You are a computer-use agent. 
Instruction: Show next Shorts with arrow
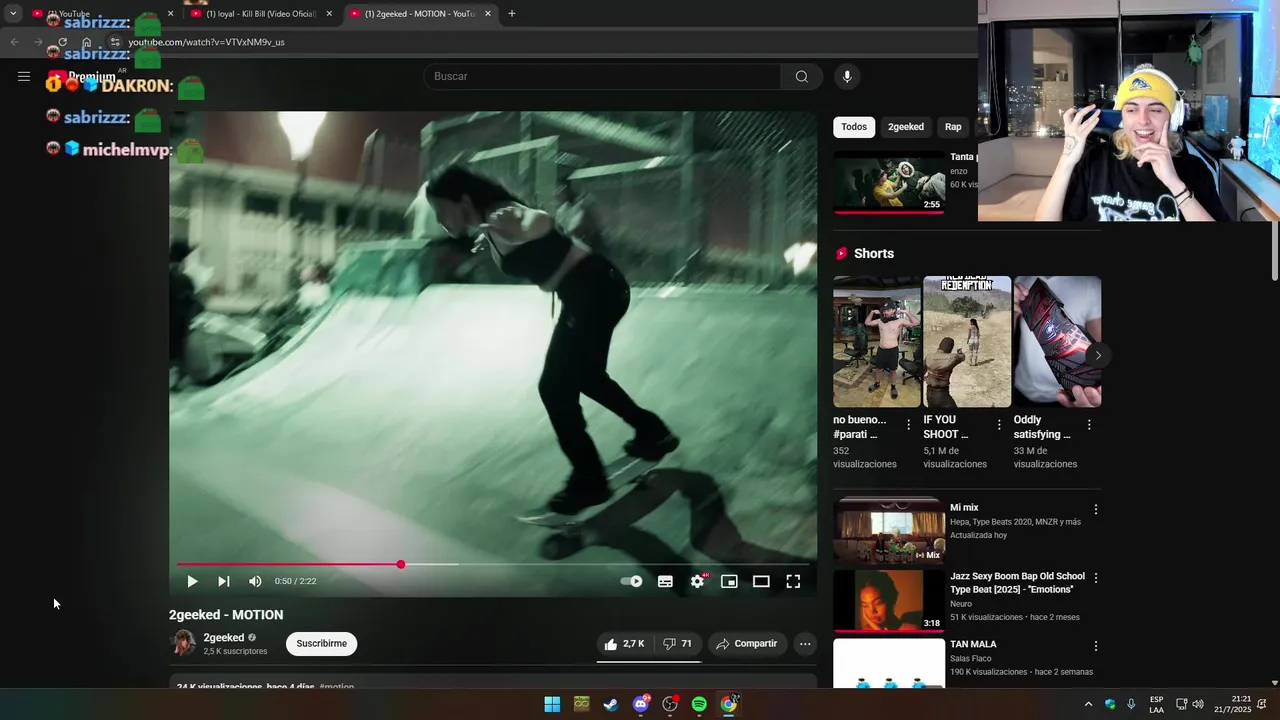(1097, 355)
